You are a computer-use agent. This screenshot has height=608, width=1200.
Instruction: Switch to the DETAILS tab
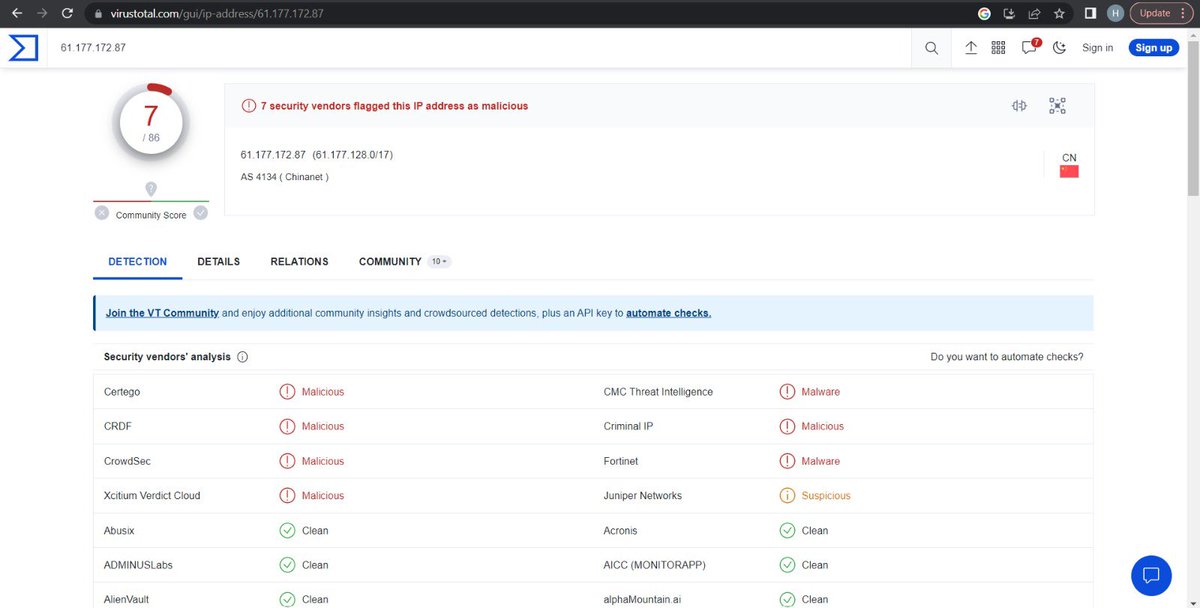coord(218,261)
